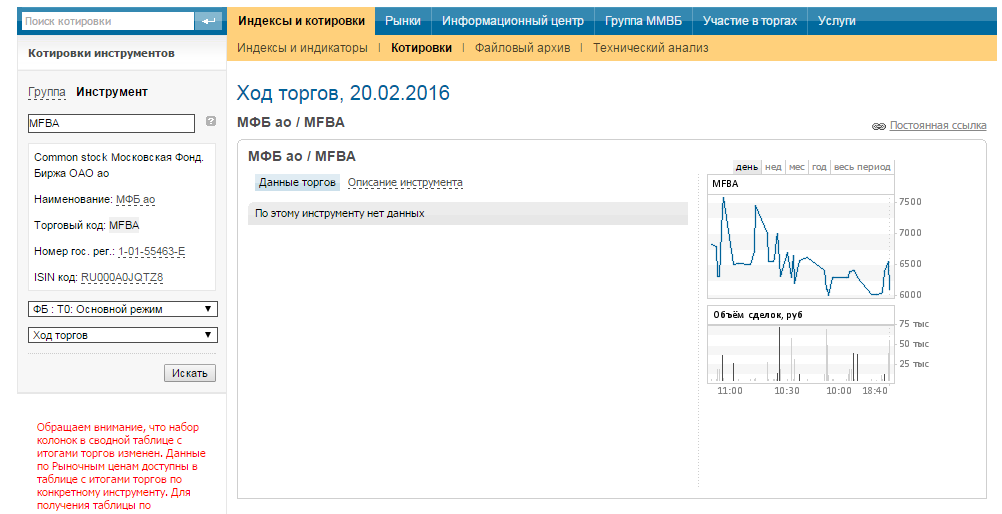
Task: Expand the Ход торгов dropdown
Action: point(123,335)
